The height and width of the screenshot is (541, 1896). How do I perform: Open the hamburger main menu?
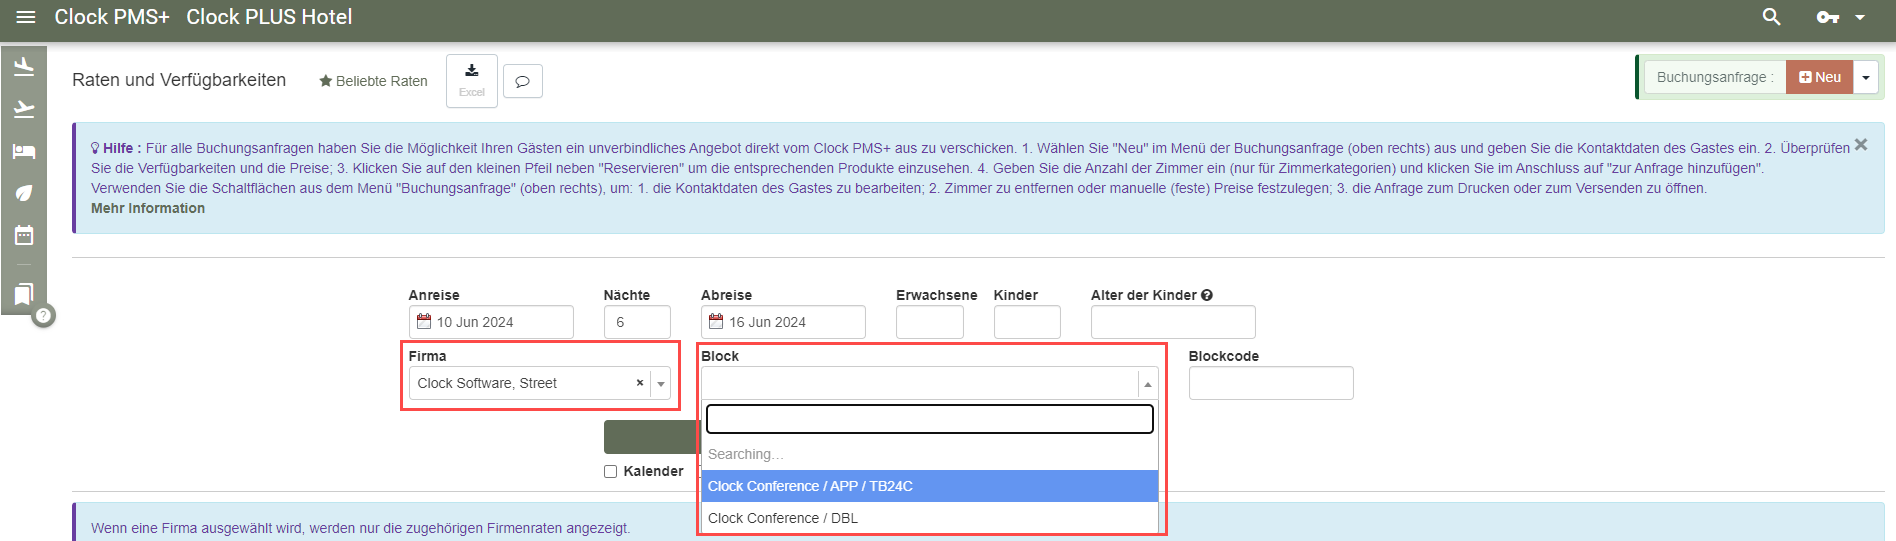point(26,17)
